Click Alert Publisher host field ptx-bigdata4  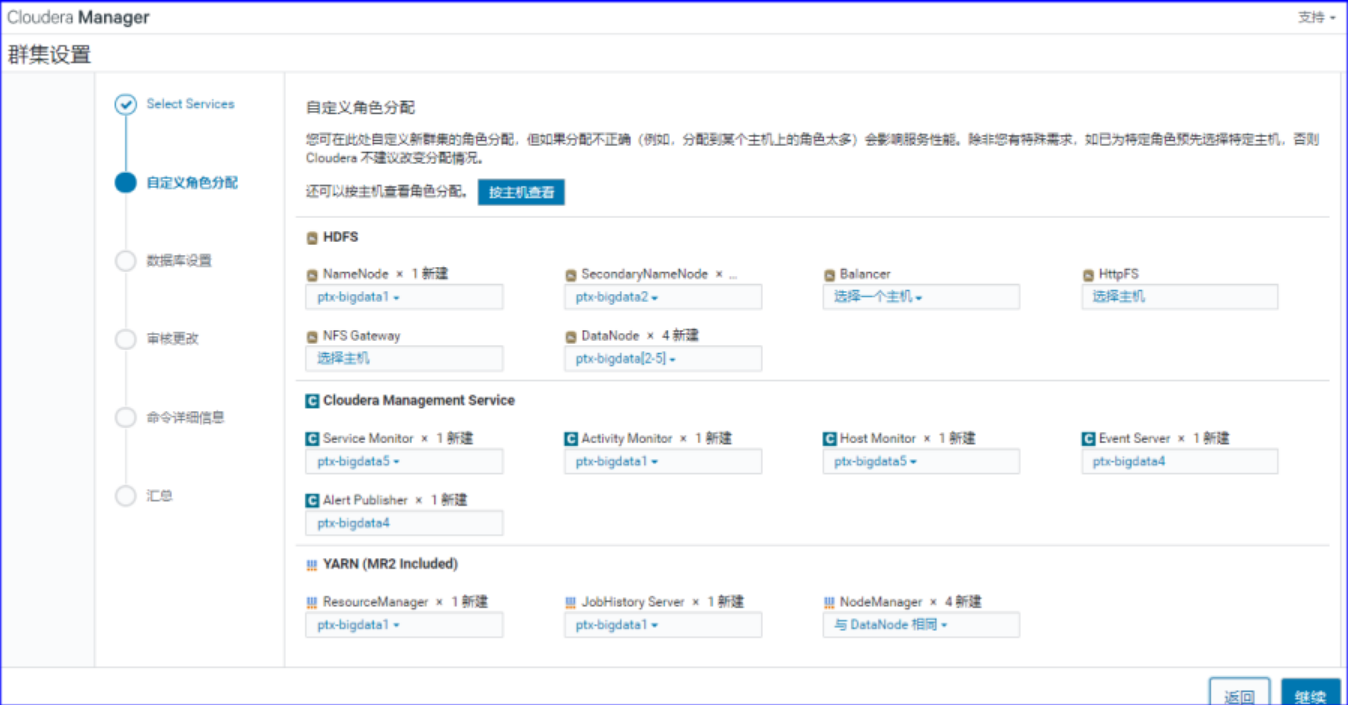pyautogui.click(x=404, y=523)
